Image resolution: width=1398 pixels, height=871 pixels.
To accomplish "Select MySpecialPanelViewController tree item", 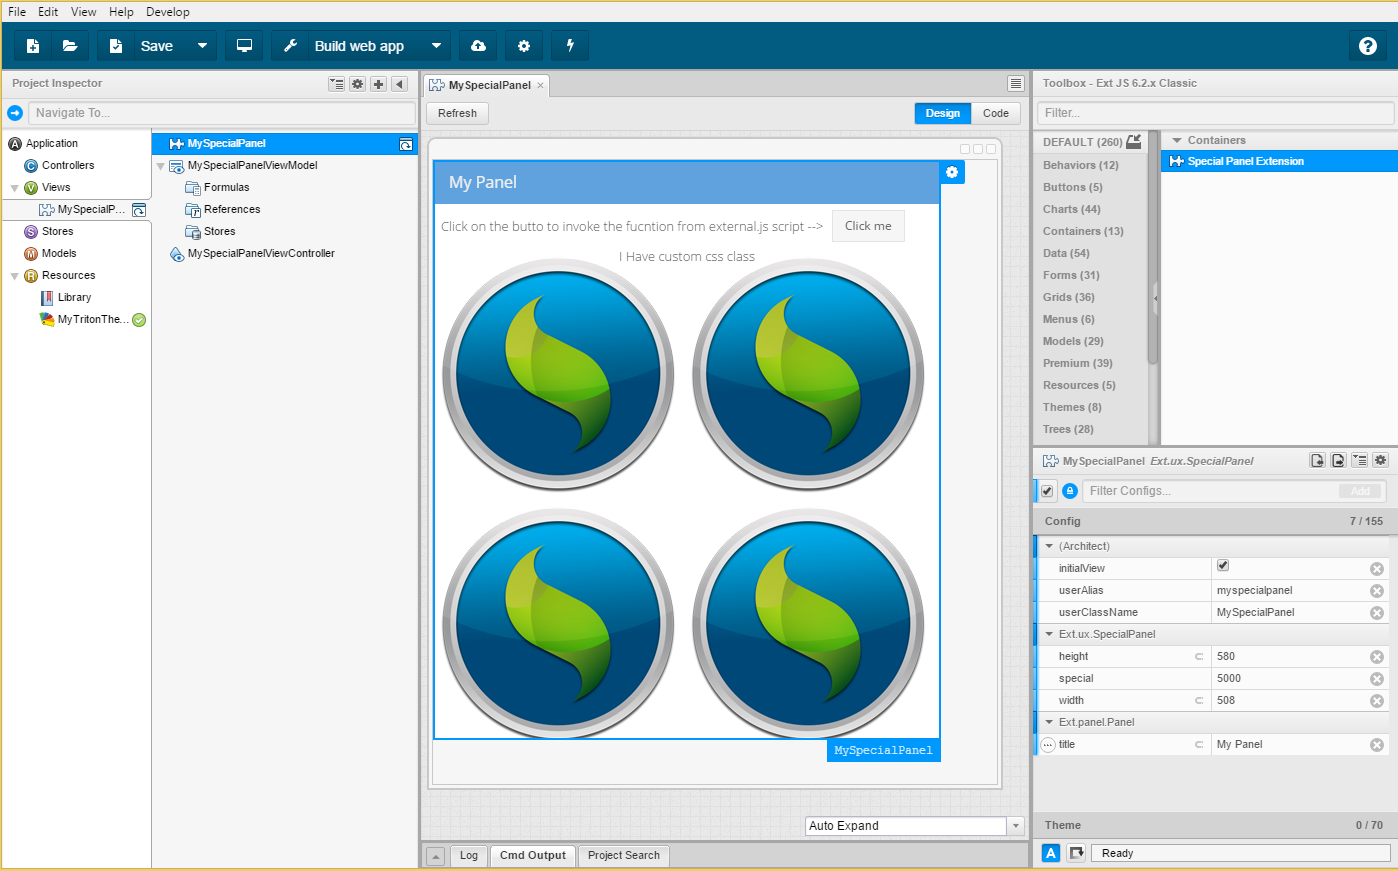I will tap(261, 254).
